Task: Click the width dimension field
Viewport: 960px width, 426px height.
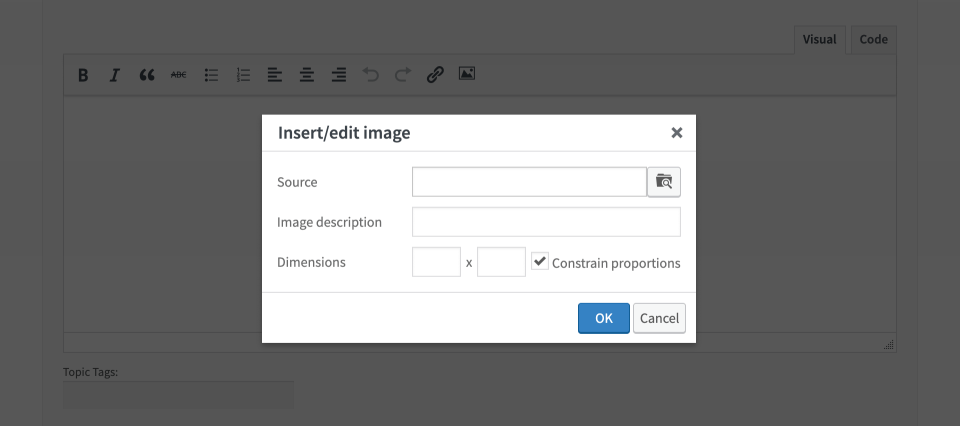Action: (x=437, y=262)
